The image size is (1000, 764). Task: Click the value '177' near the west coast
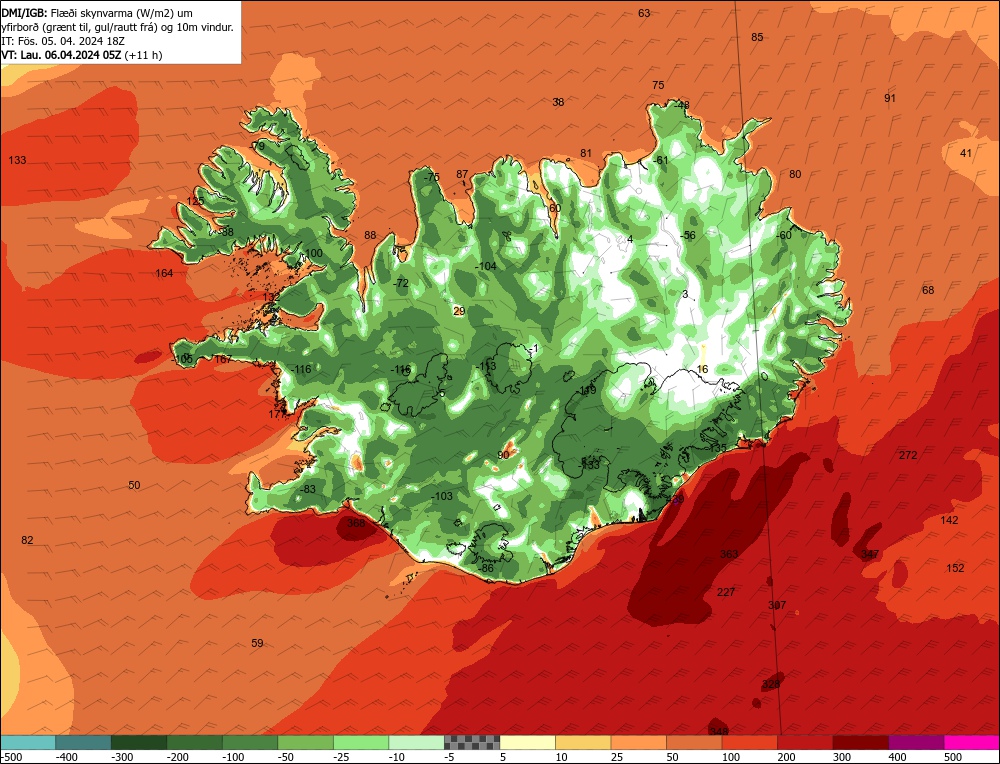(277, 415)
